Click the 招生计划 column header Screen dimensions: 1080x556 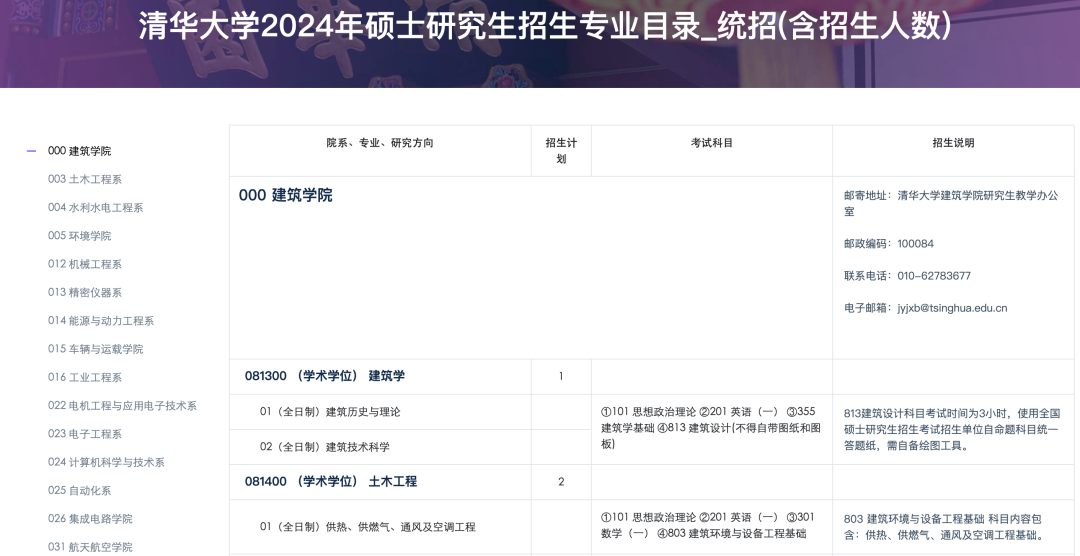pyautogui.click(x=561, y=150)
